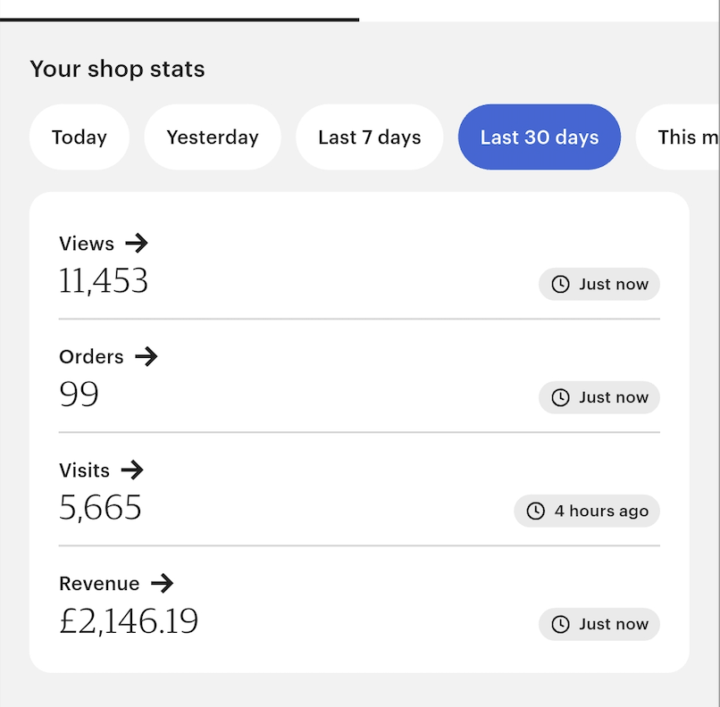Screen dimensions: 720x707
Task: Click the arrow icon next to Visits
Action: coord(132,469)
